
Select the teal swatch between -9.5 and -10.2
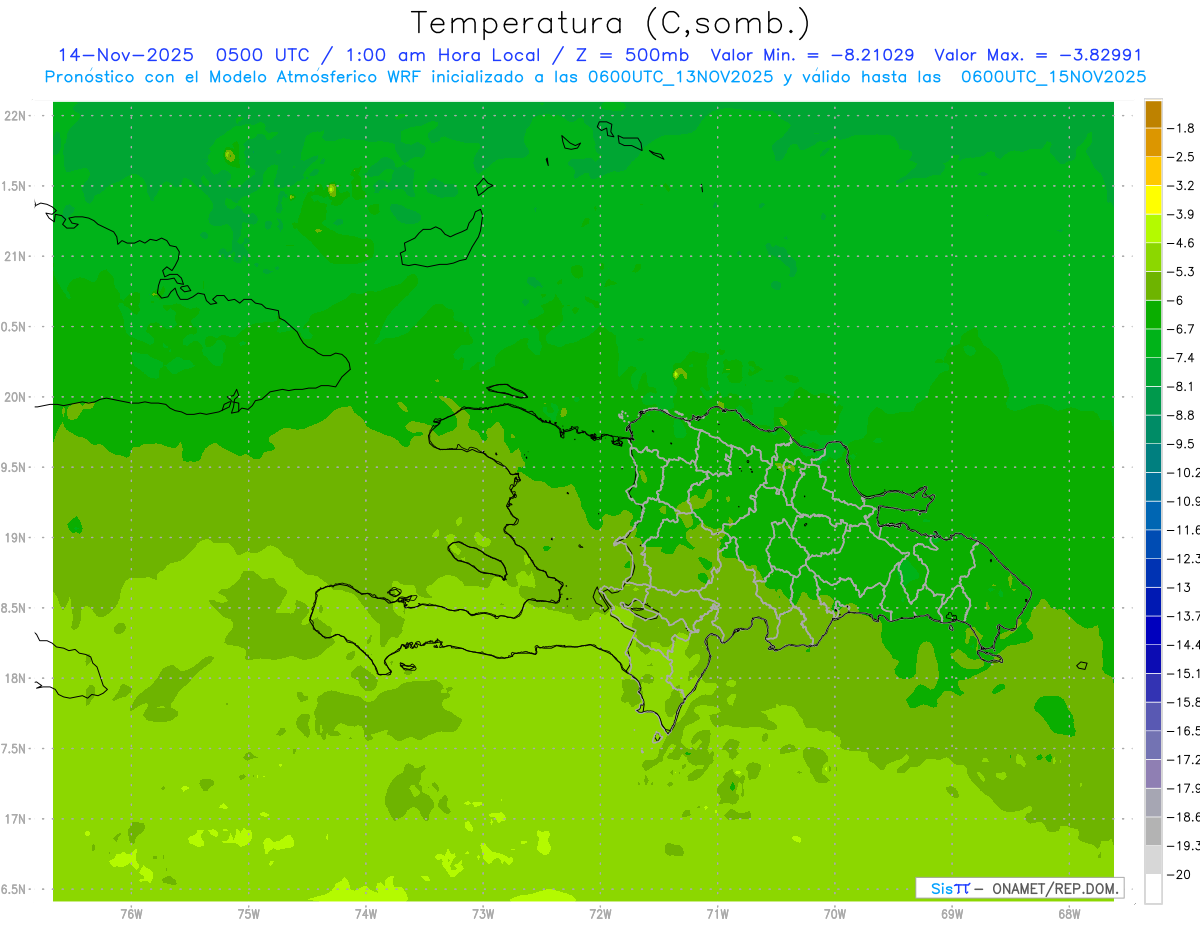pos(1153,458)
